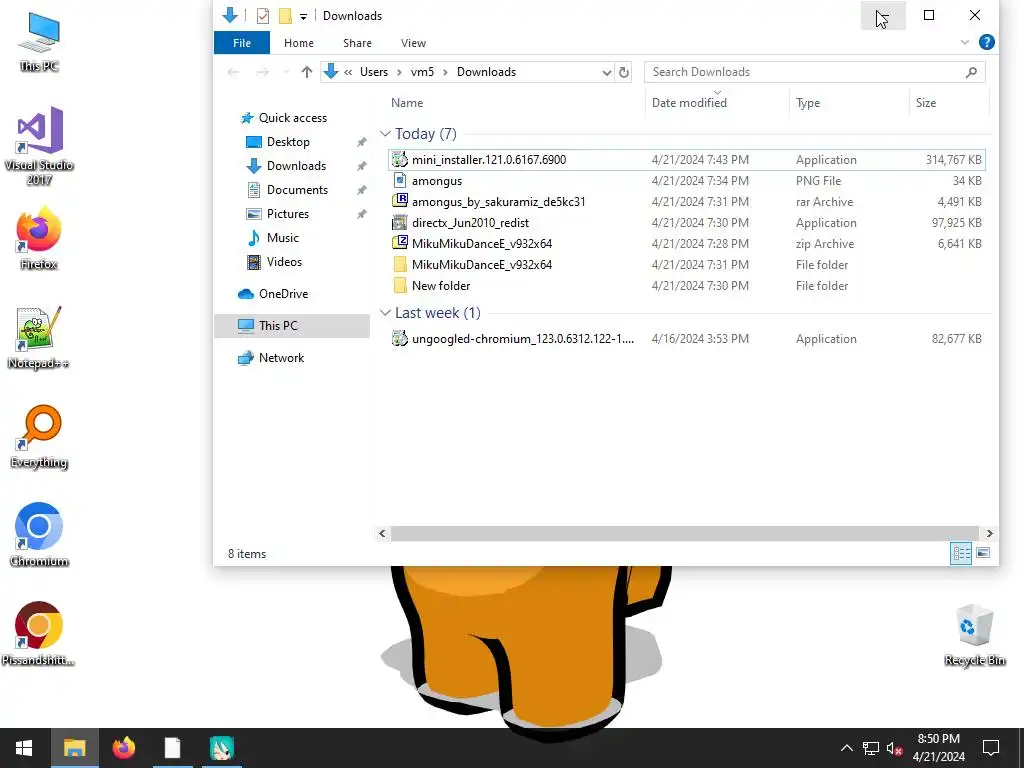This screenshot has height=768, width=1024.
Task: Click File Explorer on the taskbar
Action: 74,748
